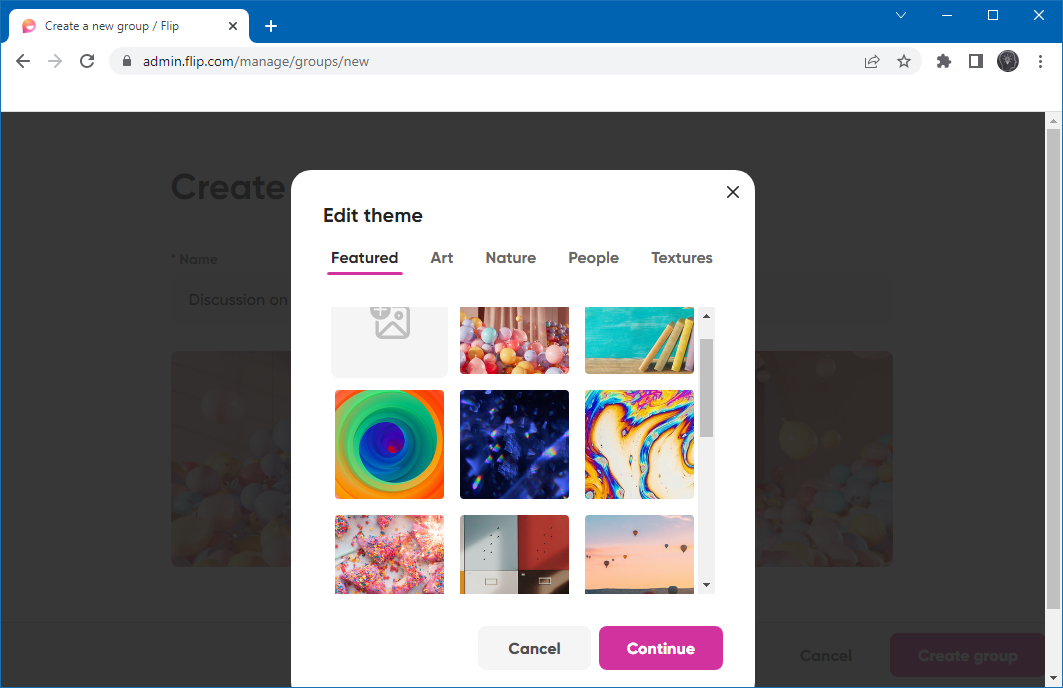The width and height of the screenshot is (1063, 688).
Task: Click the upload custom image tile
Action: [389, 342]
